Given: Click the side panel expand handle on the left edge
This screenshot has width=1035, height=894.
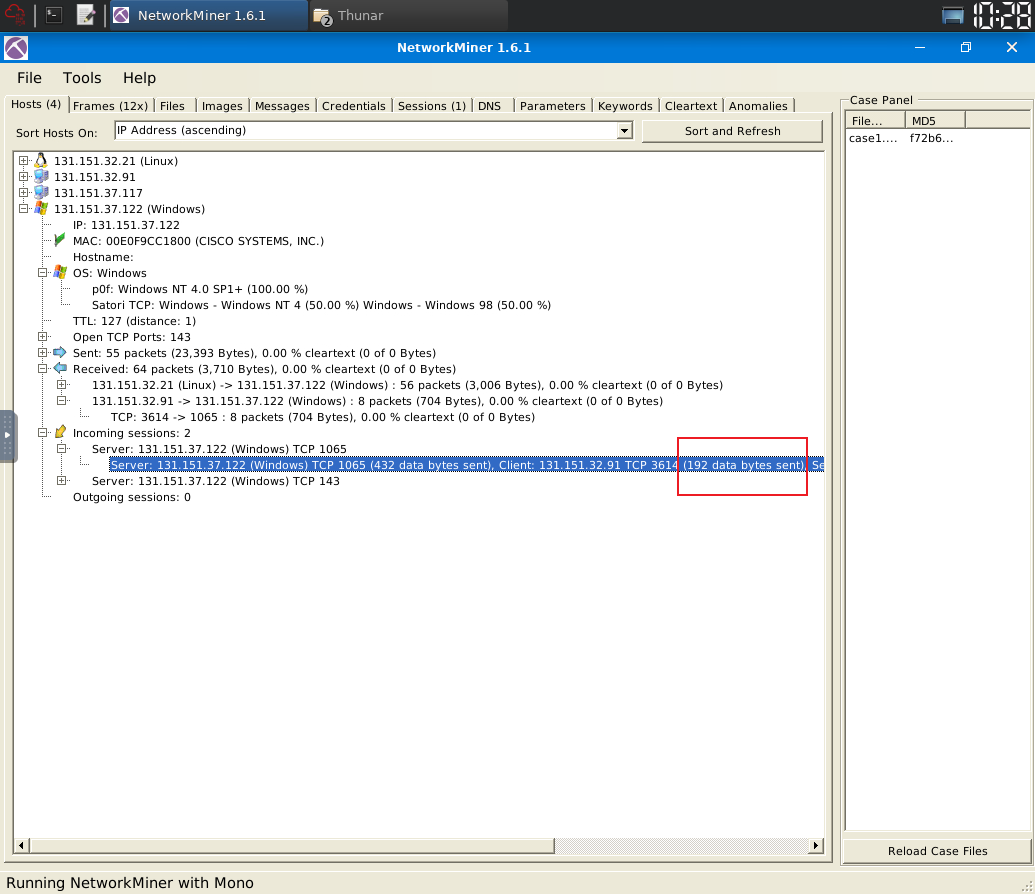Looking at the screenshot, I should [x=7, y=436].
